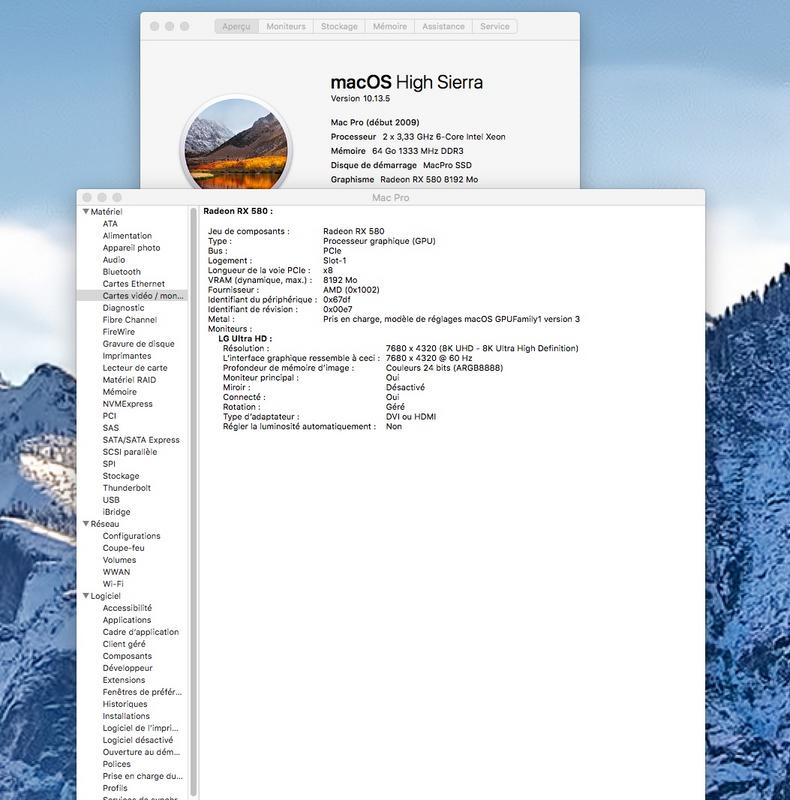This screenshot has height=800, width=790.
Task: Select Matériel RAID in the sidebar
Action: click(x=129, y=380)
